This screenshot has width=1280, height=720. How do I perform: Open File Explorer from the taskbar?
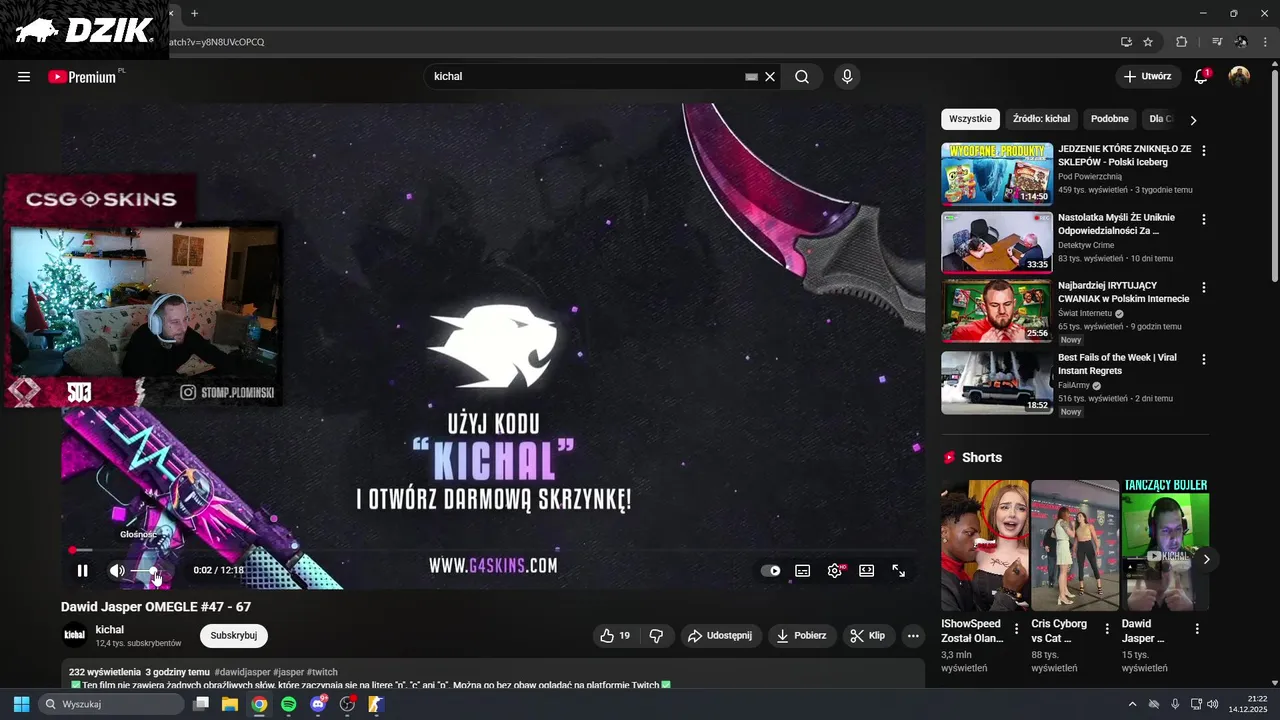click(x=230, y=704)
